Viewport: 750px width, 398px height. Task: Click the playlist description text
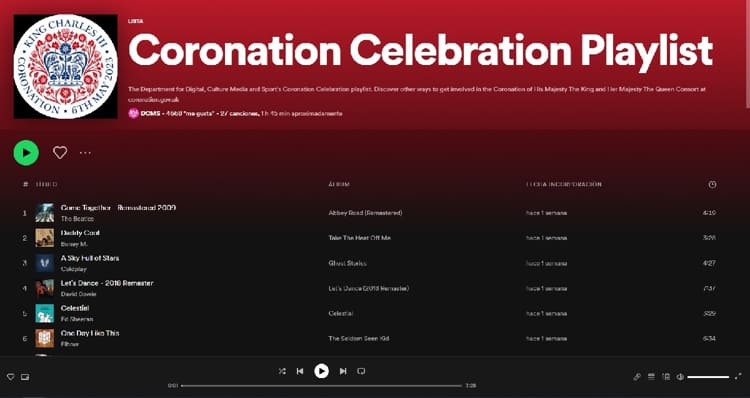(x=417, y=94)
